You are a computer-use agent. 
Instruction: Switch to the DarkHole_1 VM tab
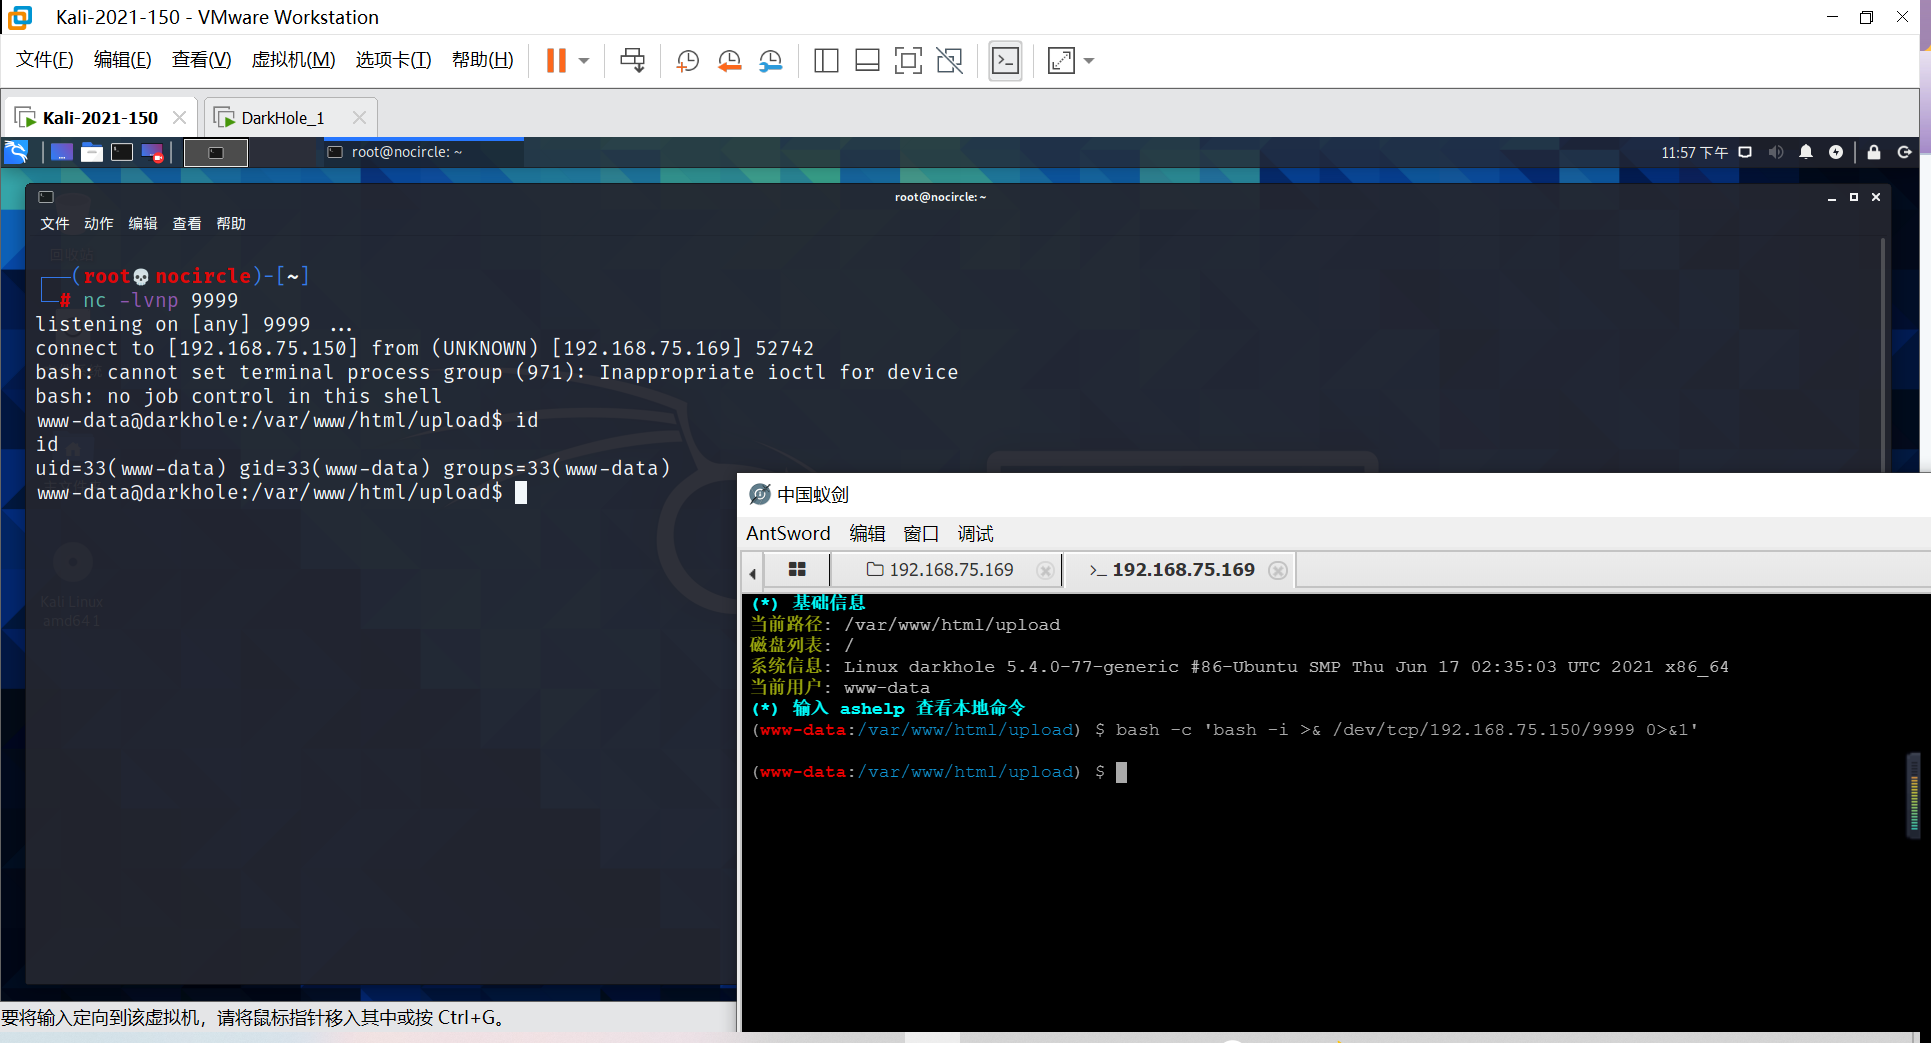tap(283, 118)
